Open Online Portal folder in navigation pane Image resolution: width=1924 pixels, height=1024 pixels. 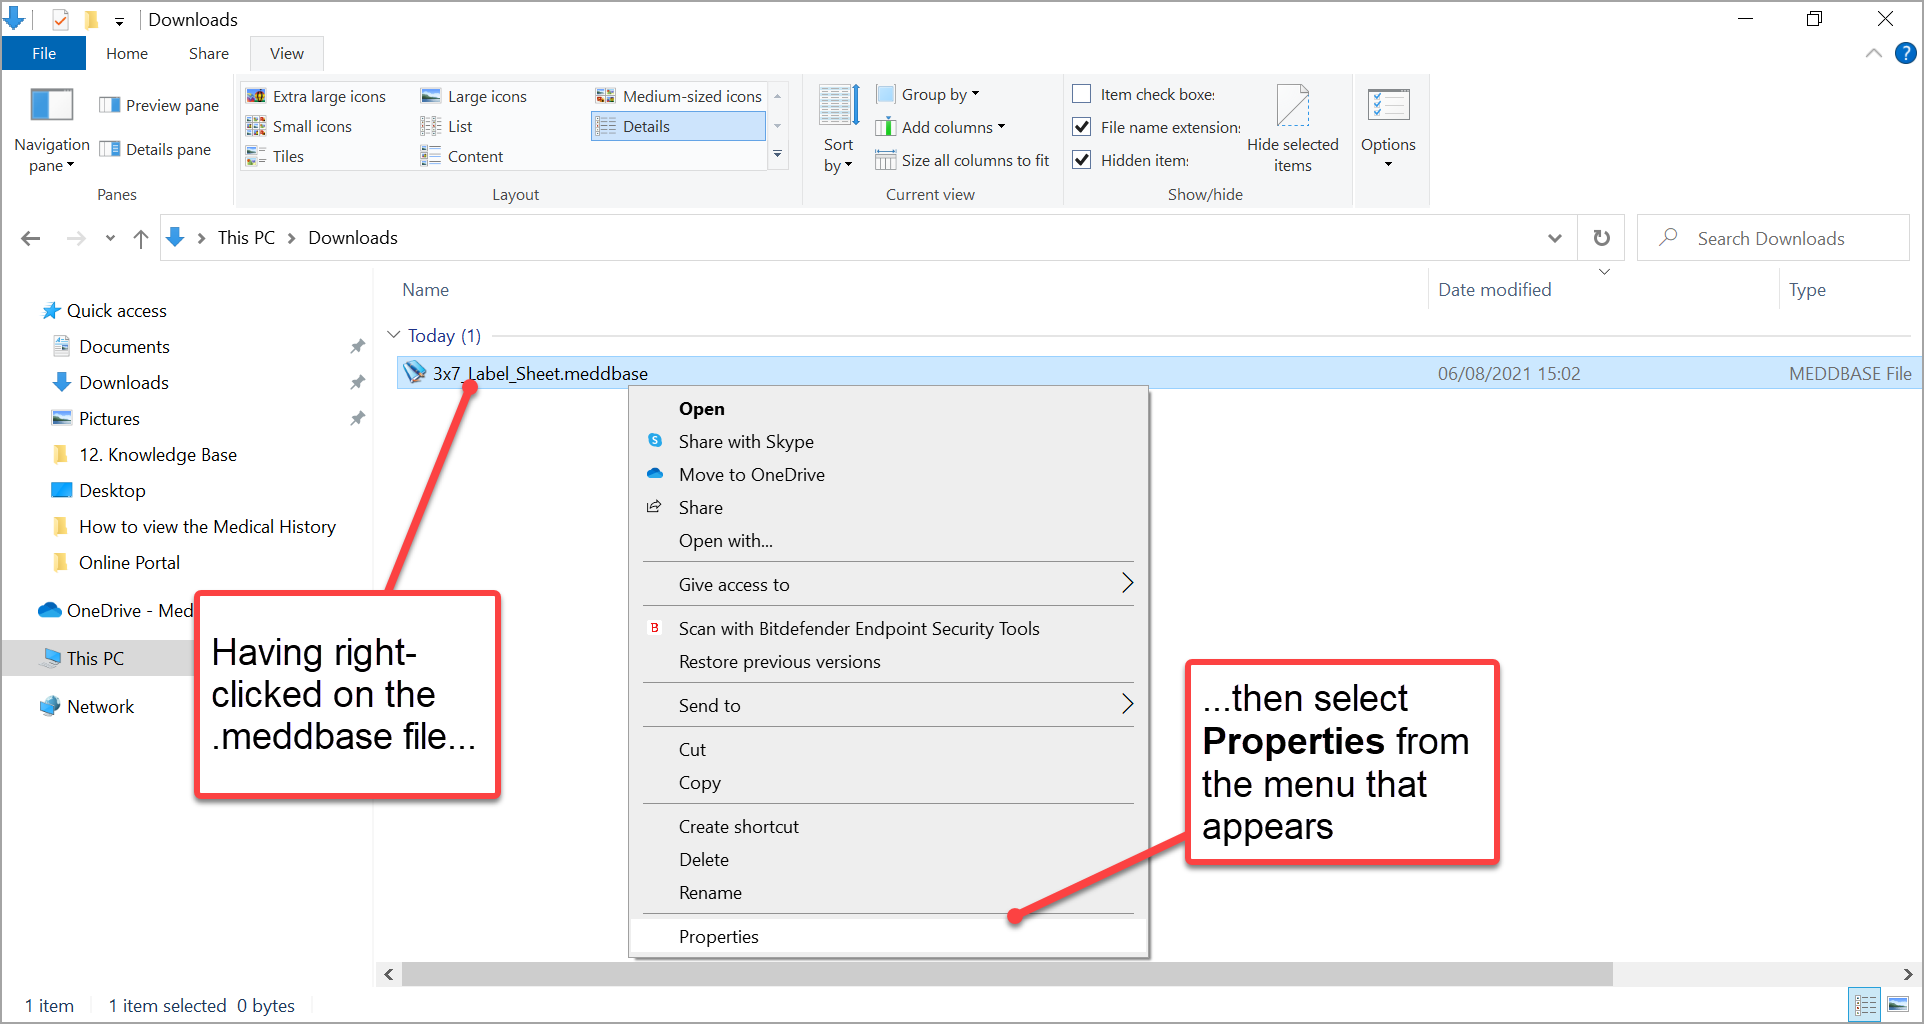pyautogui.click(x=129, y=563)
